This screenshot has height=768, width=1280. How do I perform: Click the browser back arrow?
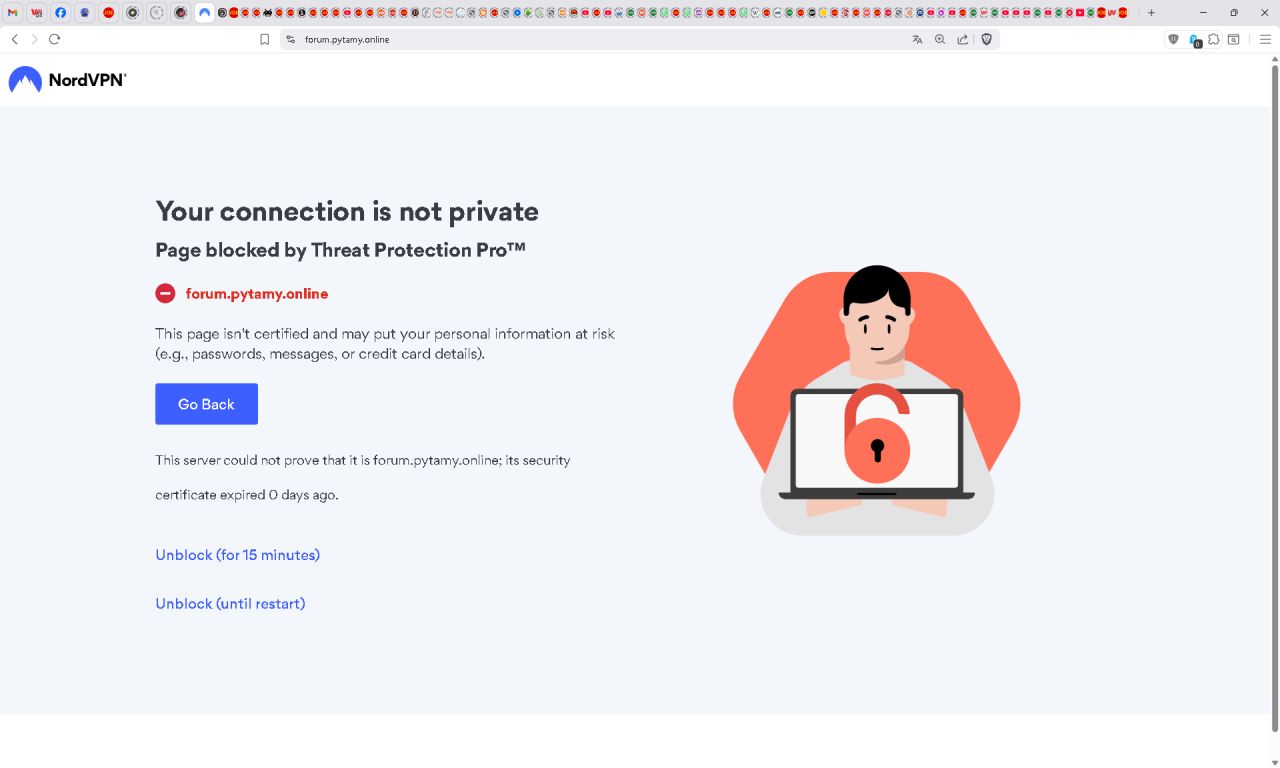[14, 39]
